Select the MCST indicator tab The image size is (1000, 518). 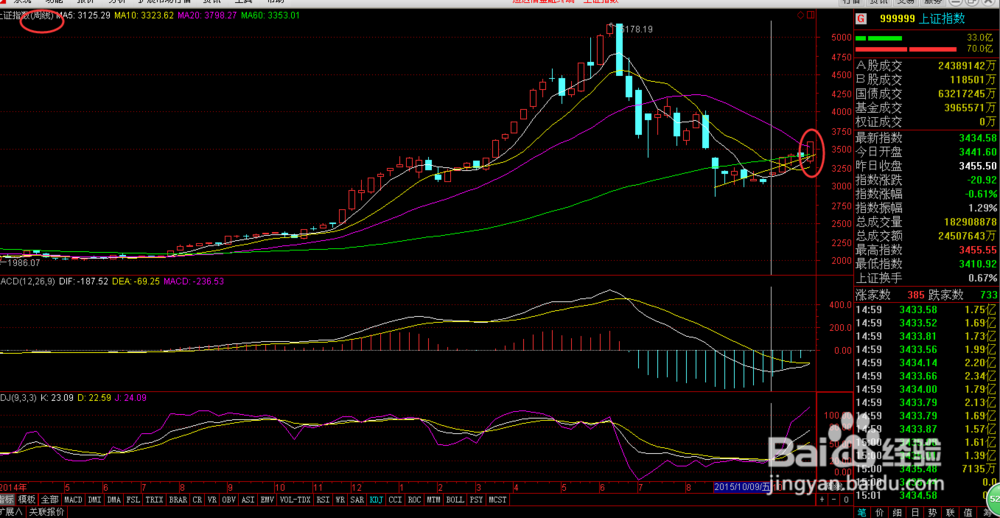497,500
